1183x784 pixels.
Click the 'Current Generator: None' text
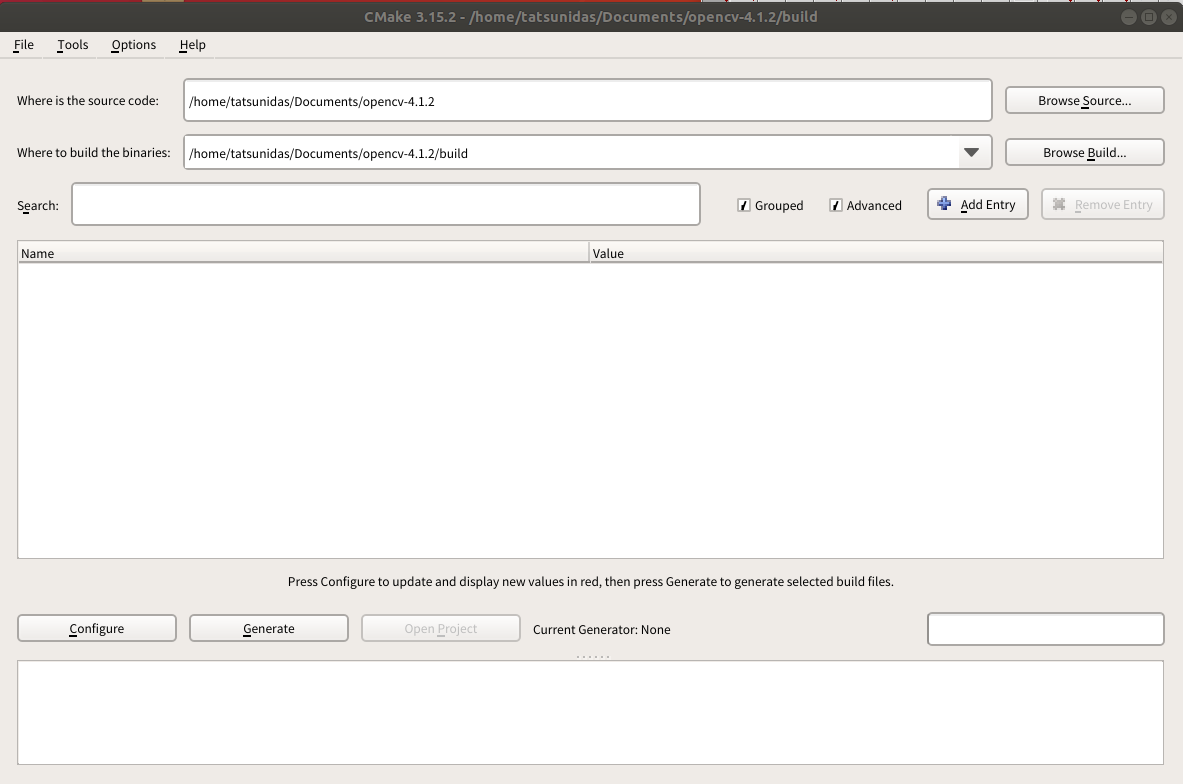pos(601,629)
